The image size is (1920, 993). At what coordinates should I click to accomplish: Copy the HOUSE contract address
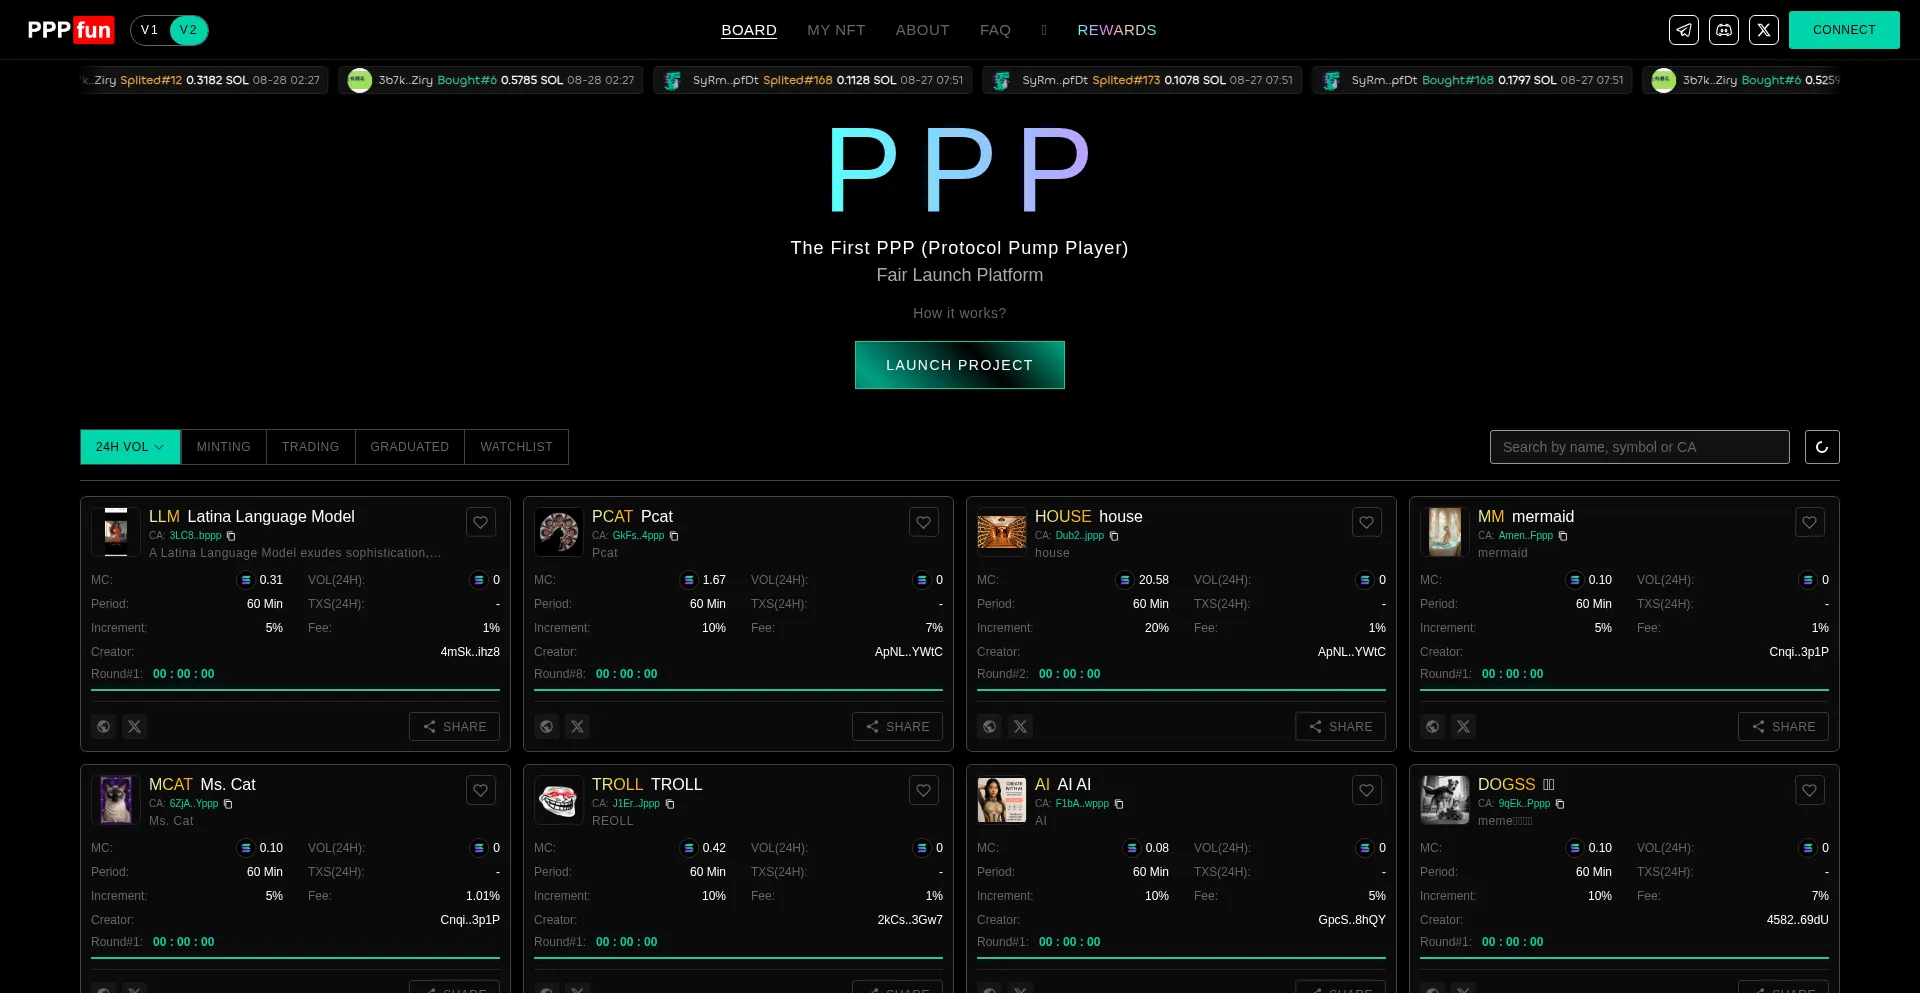click(1114, 536)
